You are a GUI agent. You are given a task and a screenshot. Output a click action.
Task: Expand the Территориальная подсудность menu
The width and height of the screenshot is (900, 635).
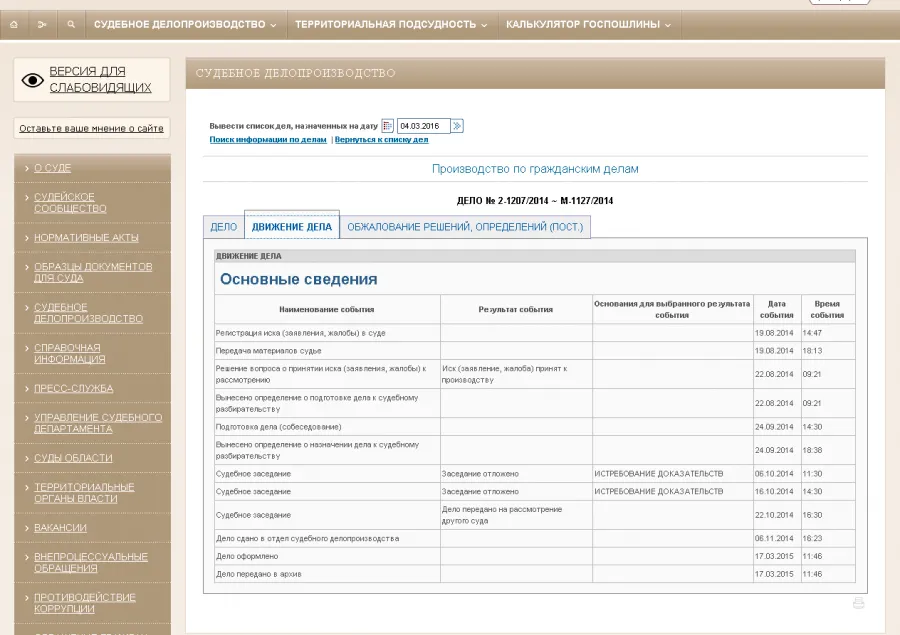pos(391,25)
